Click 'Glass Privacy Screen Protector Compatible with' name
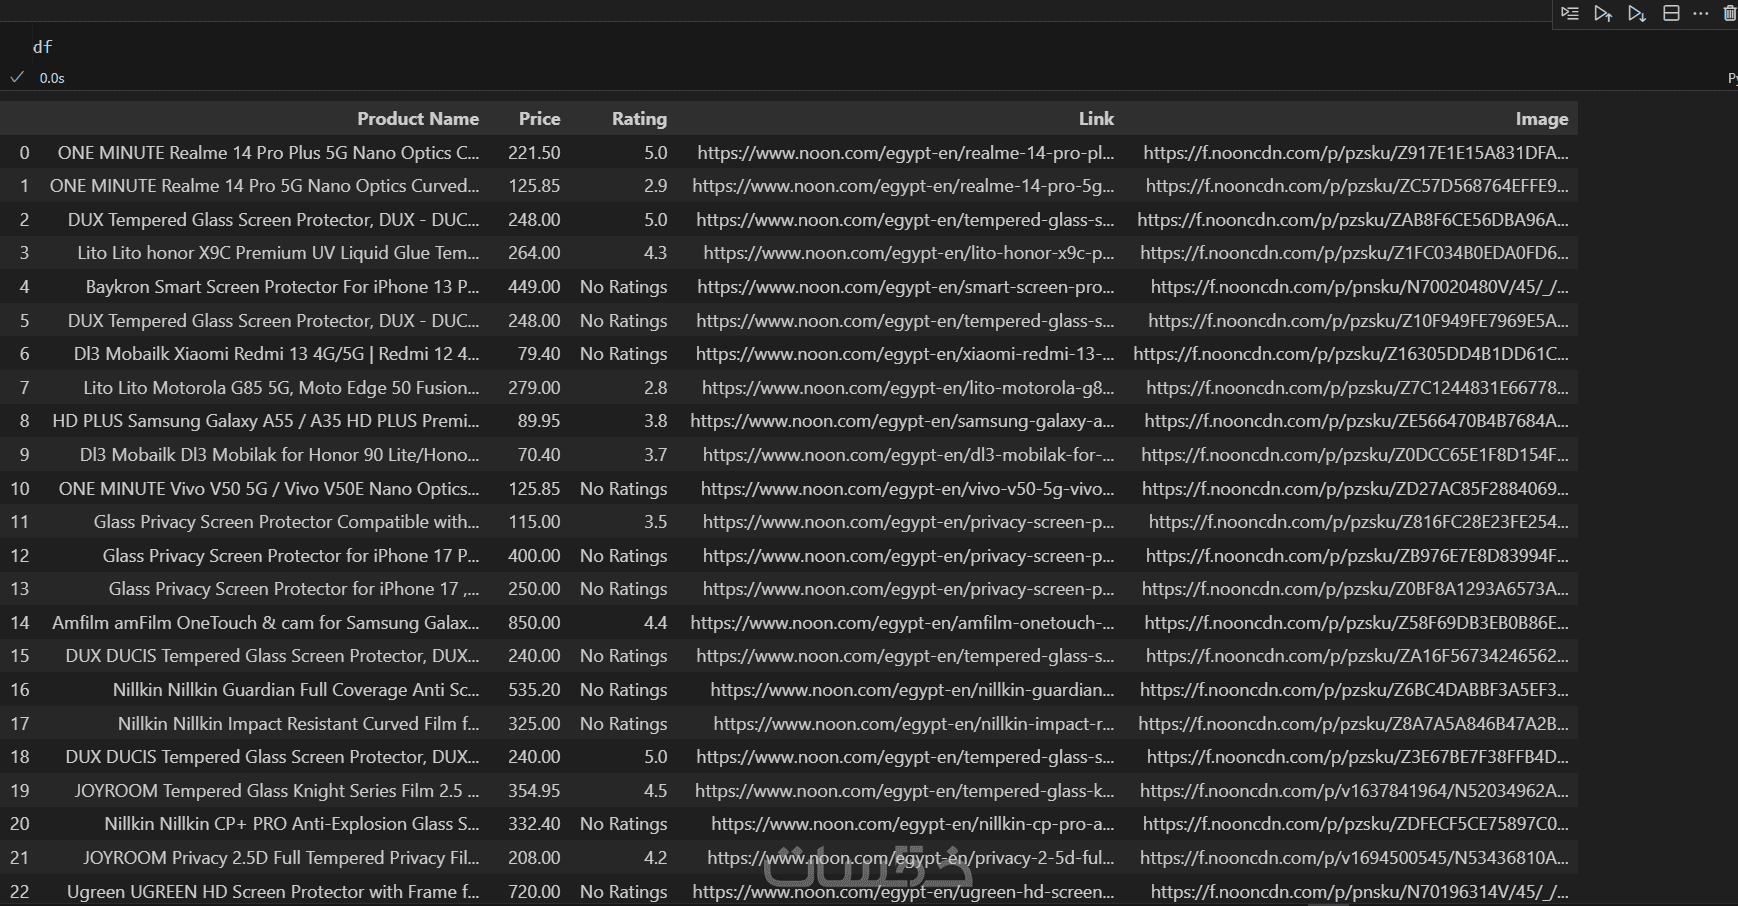 tap(286, 522)
